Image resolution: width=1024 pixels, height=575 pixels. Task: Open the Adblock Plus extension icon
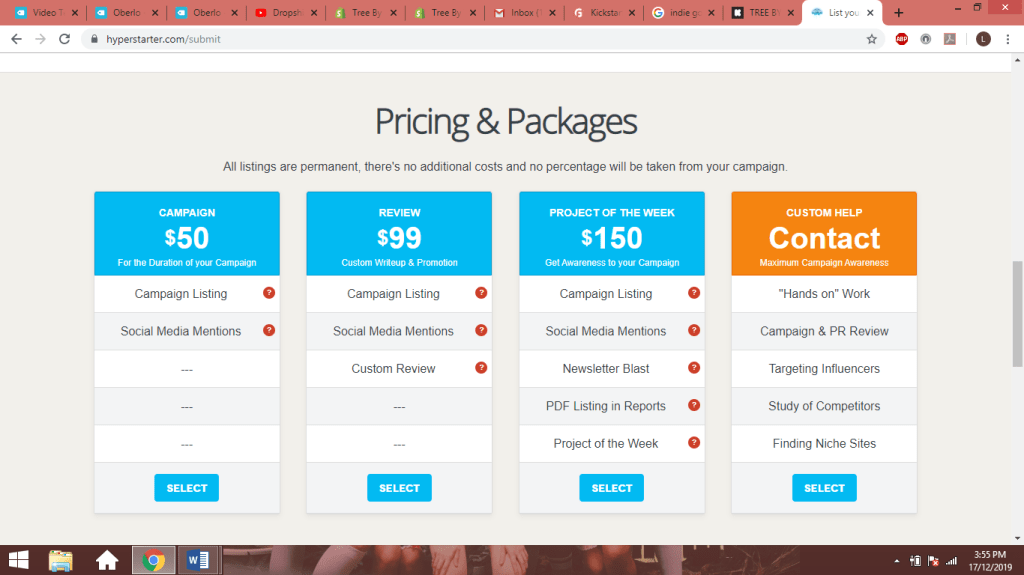[902, 39]
